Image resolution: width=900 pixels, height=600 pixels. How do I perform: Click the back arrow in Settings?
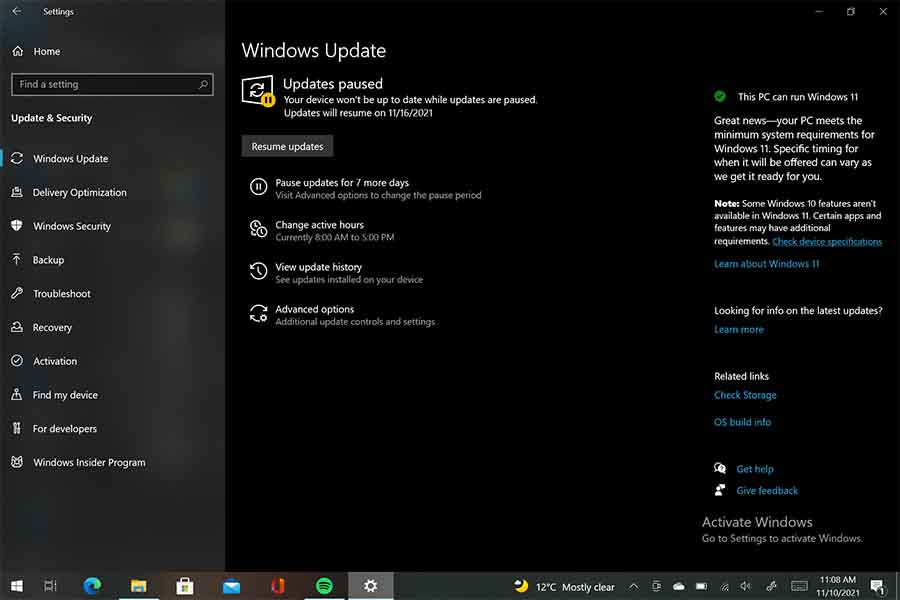tap(16, 12)
